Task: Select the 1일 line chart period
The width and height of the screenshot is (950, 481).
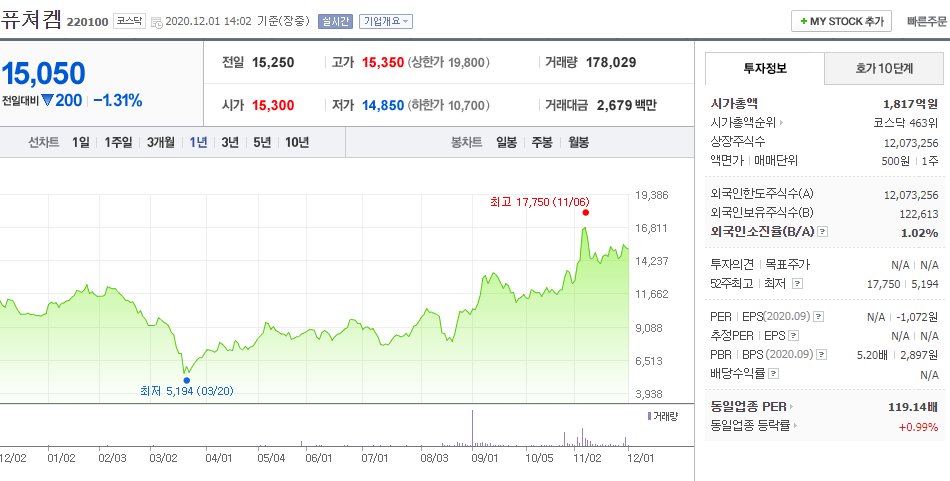Action: point(81,142)
